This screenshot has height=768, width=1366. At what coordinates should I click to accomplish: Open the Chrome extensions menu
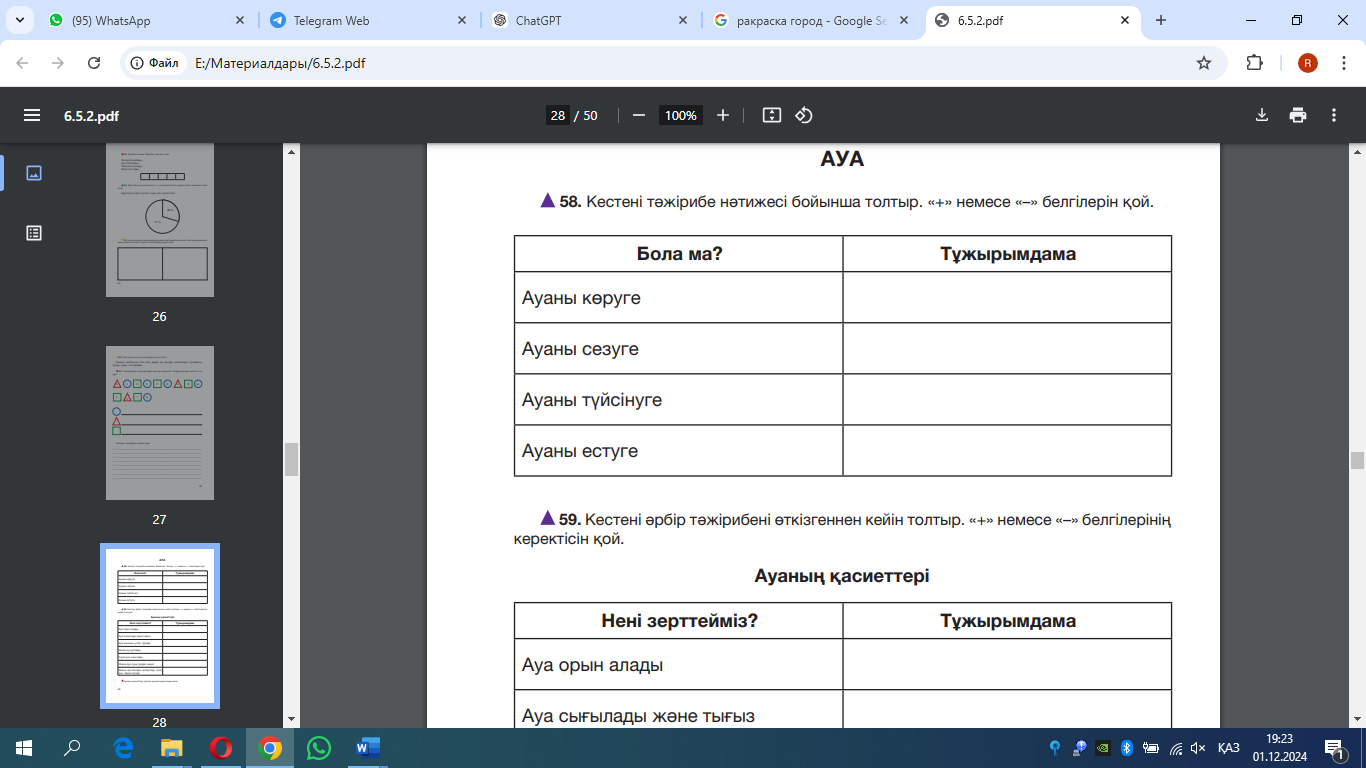click(x=1255, y=63)
